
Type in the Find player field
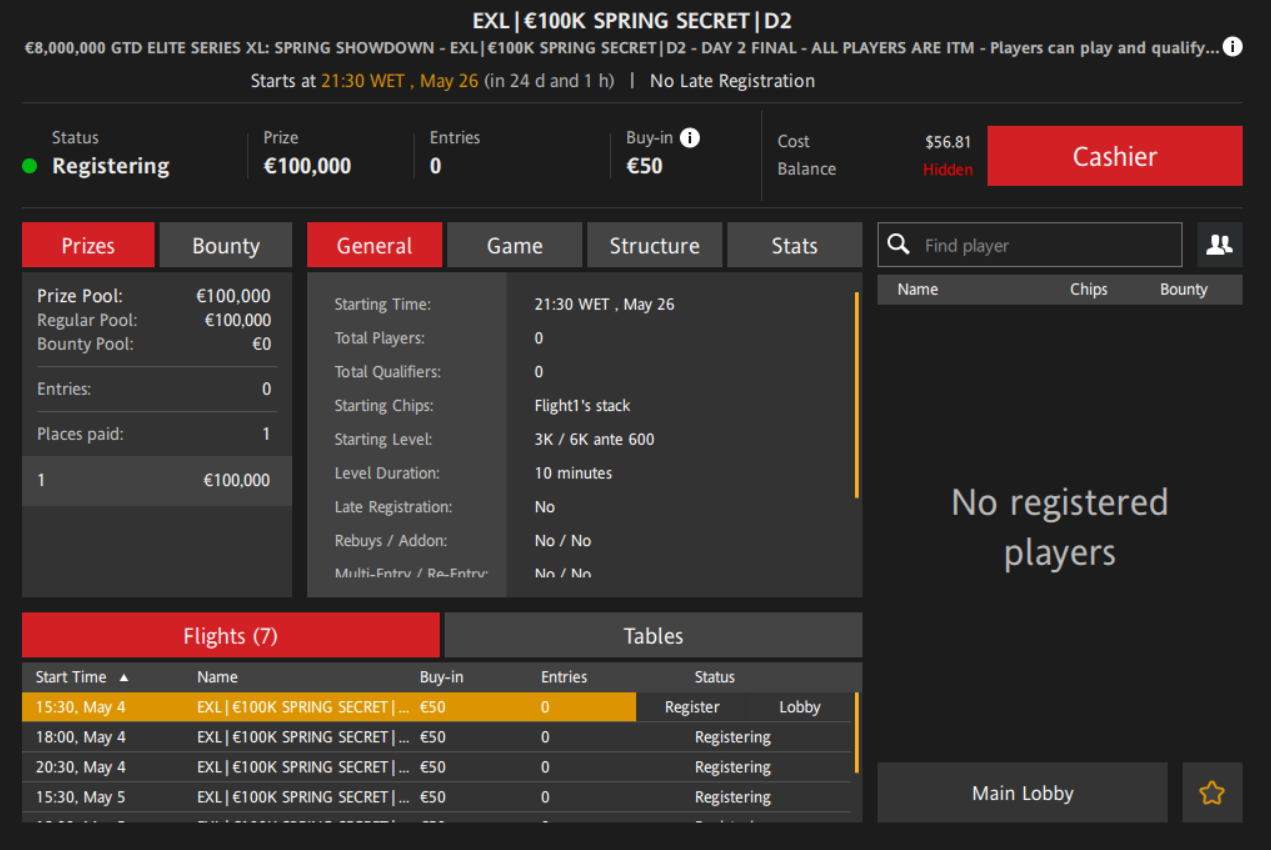(1045, 245)
